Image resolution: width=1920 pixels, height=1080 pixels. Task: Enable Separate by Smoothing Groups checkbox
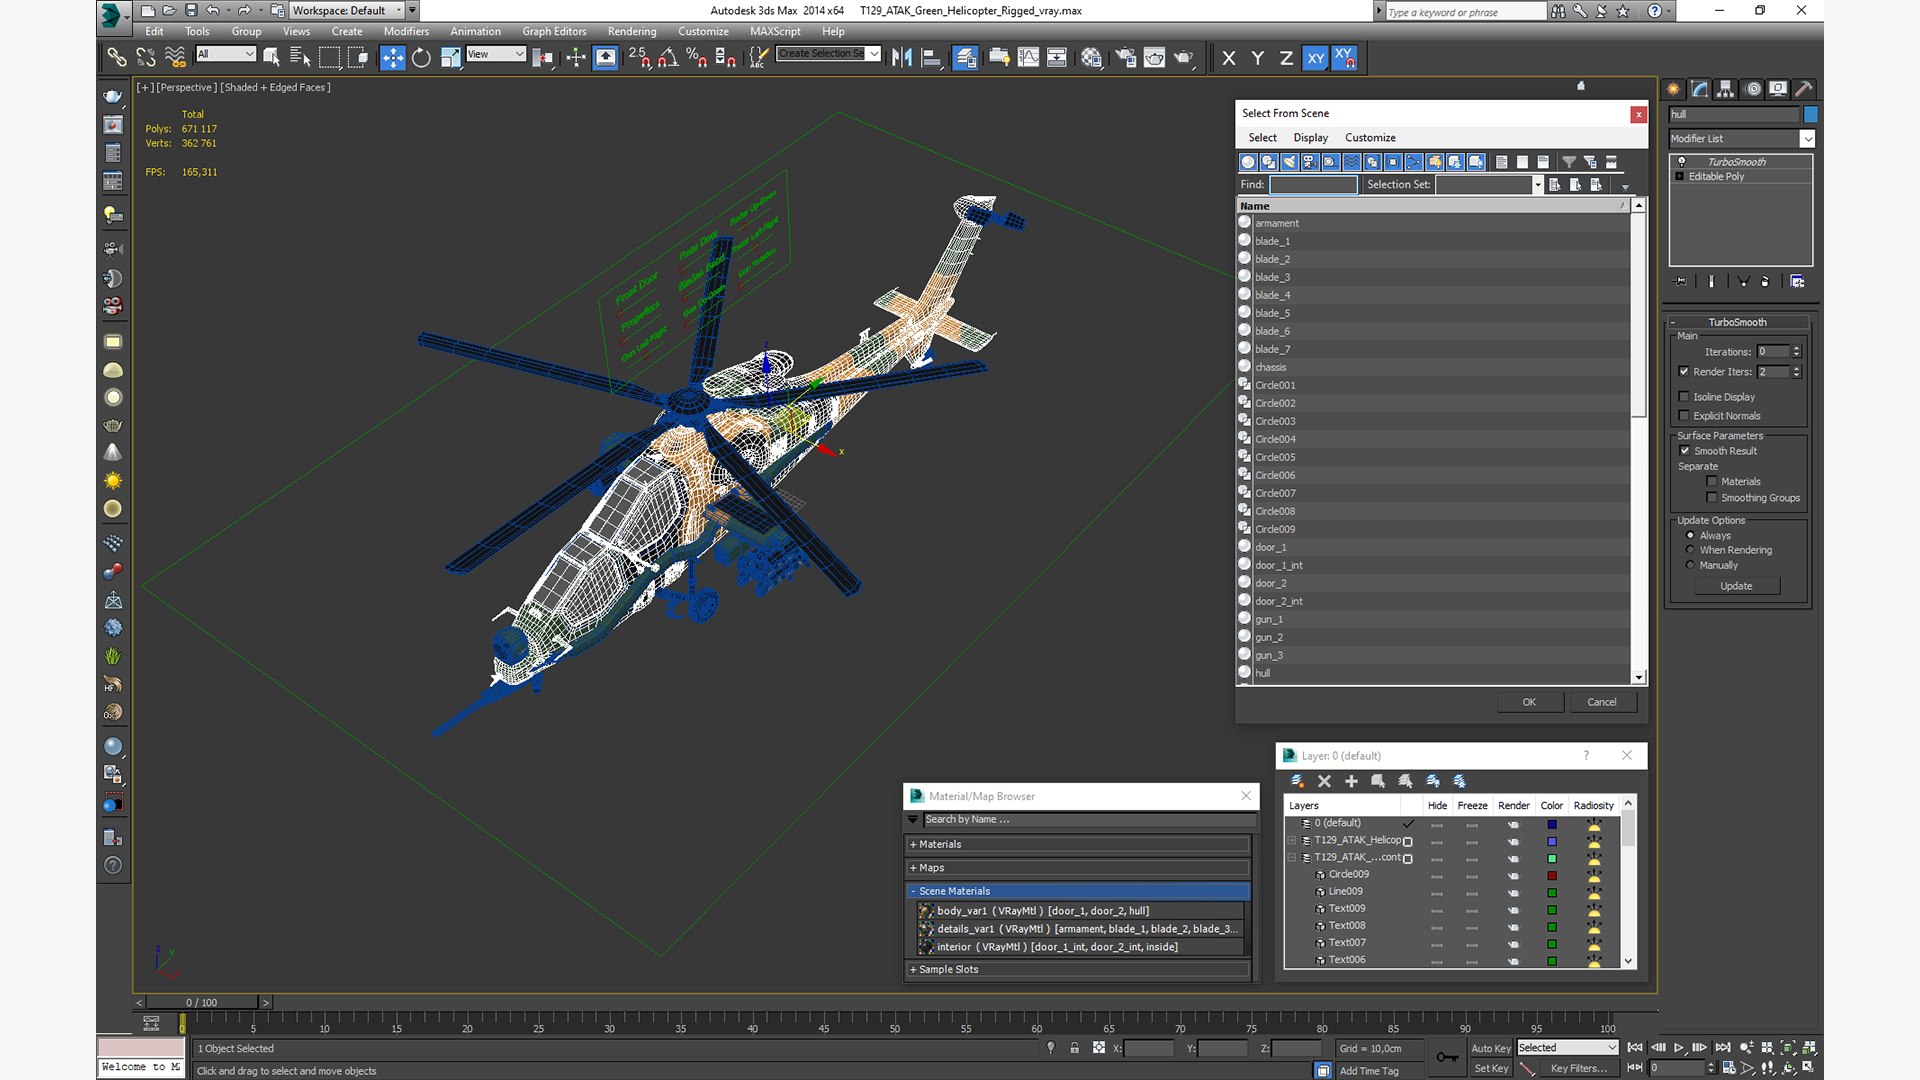pyautogui.click(x=1712, y=498)
